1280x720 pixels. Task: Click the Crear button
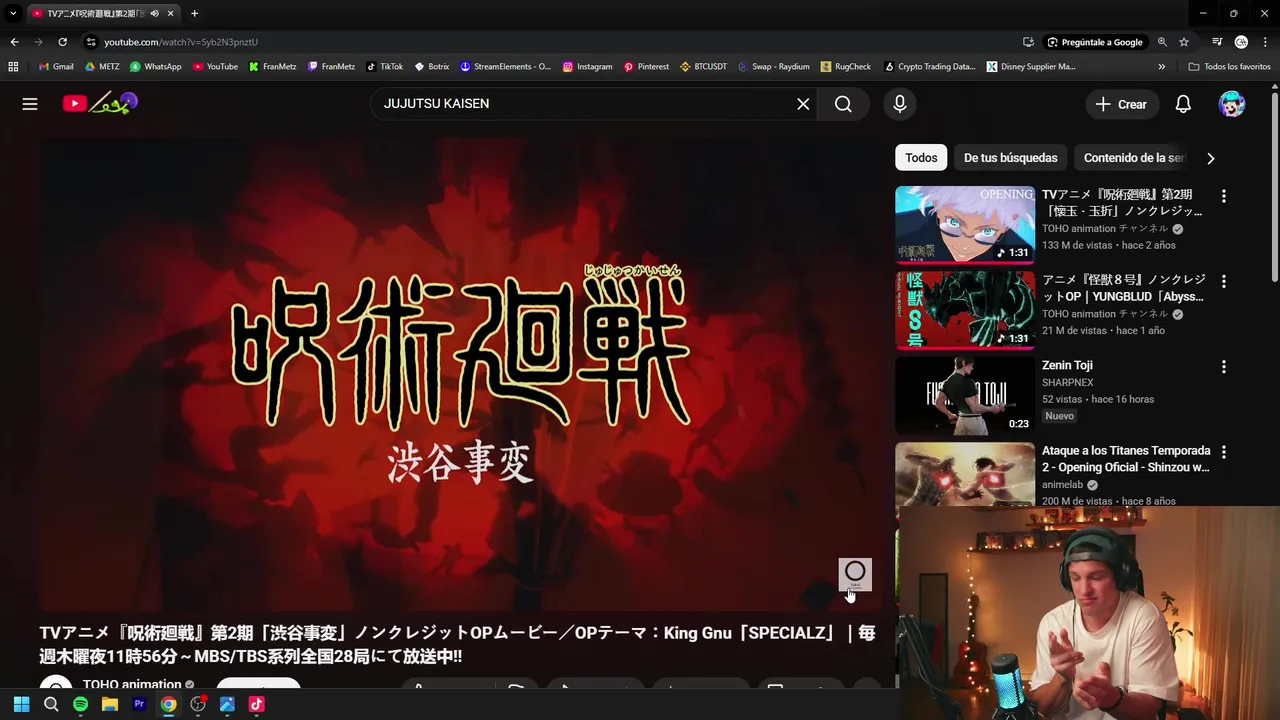click(1121, 104)
